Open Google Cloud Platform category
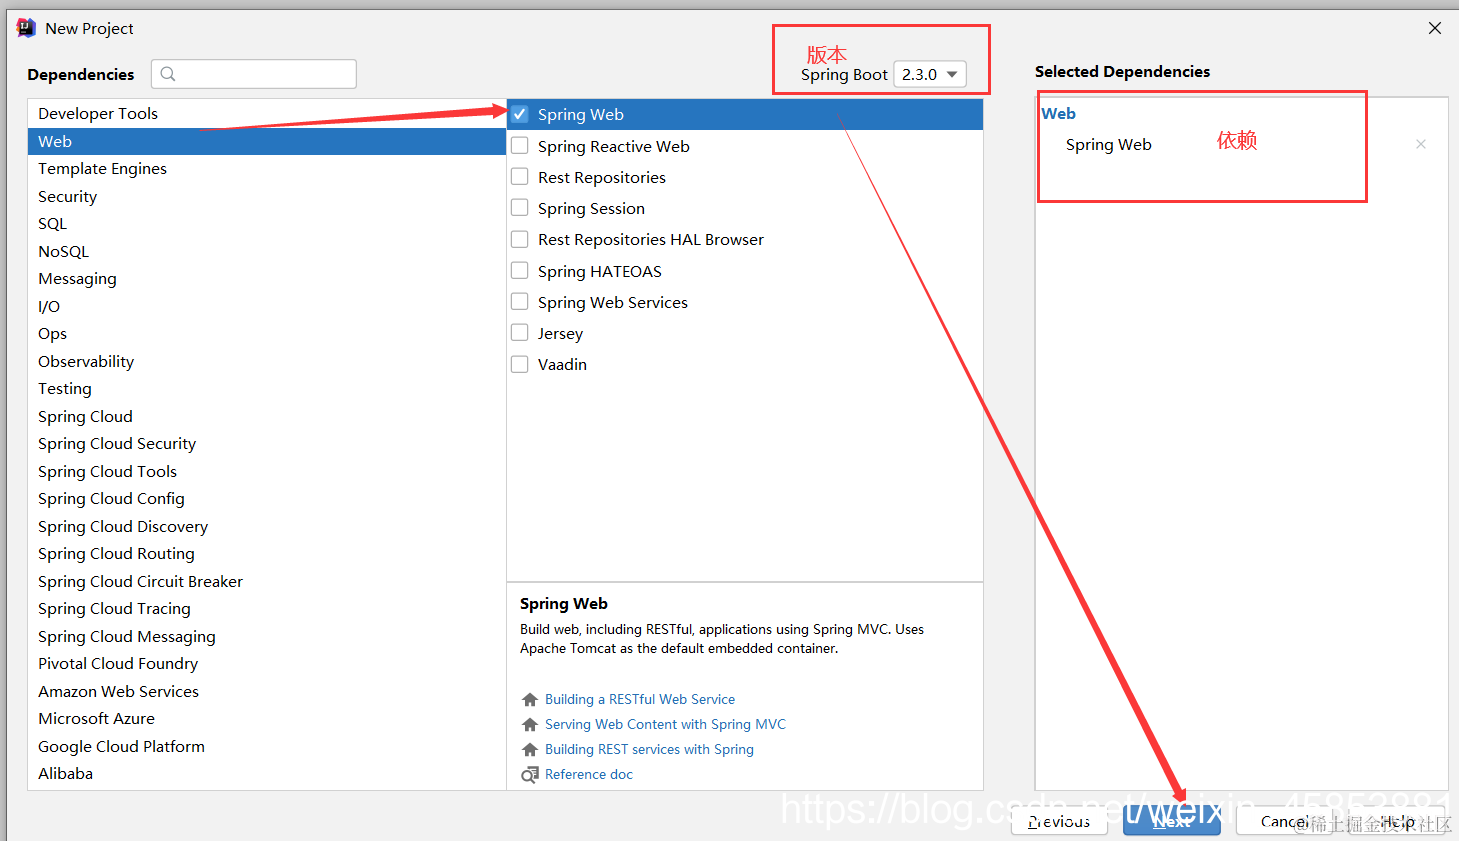This screenshot has height=841, width=1459. point(267,746)
